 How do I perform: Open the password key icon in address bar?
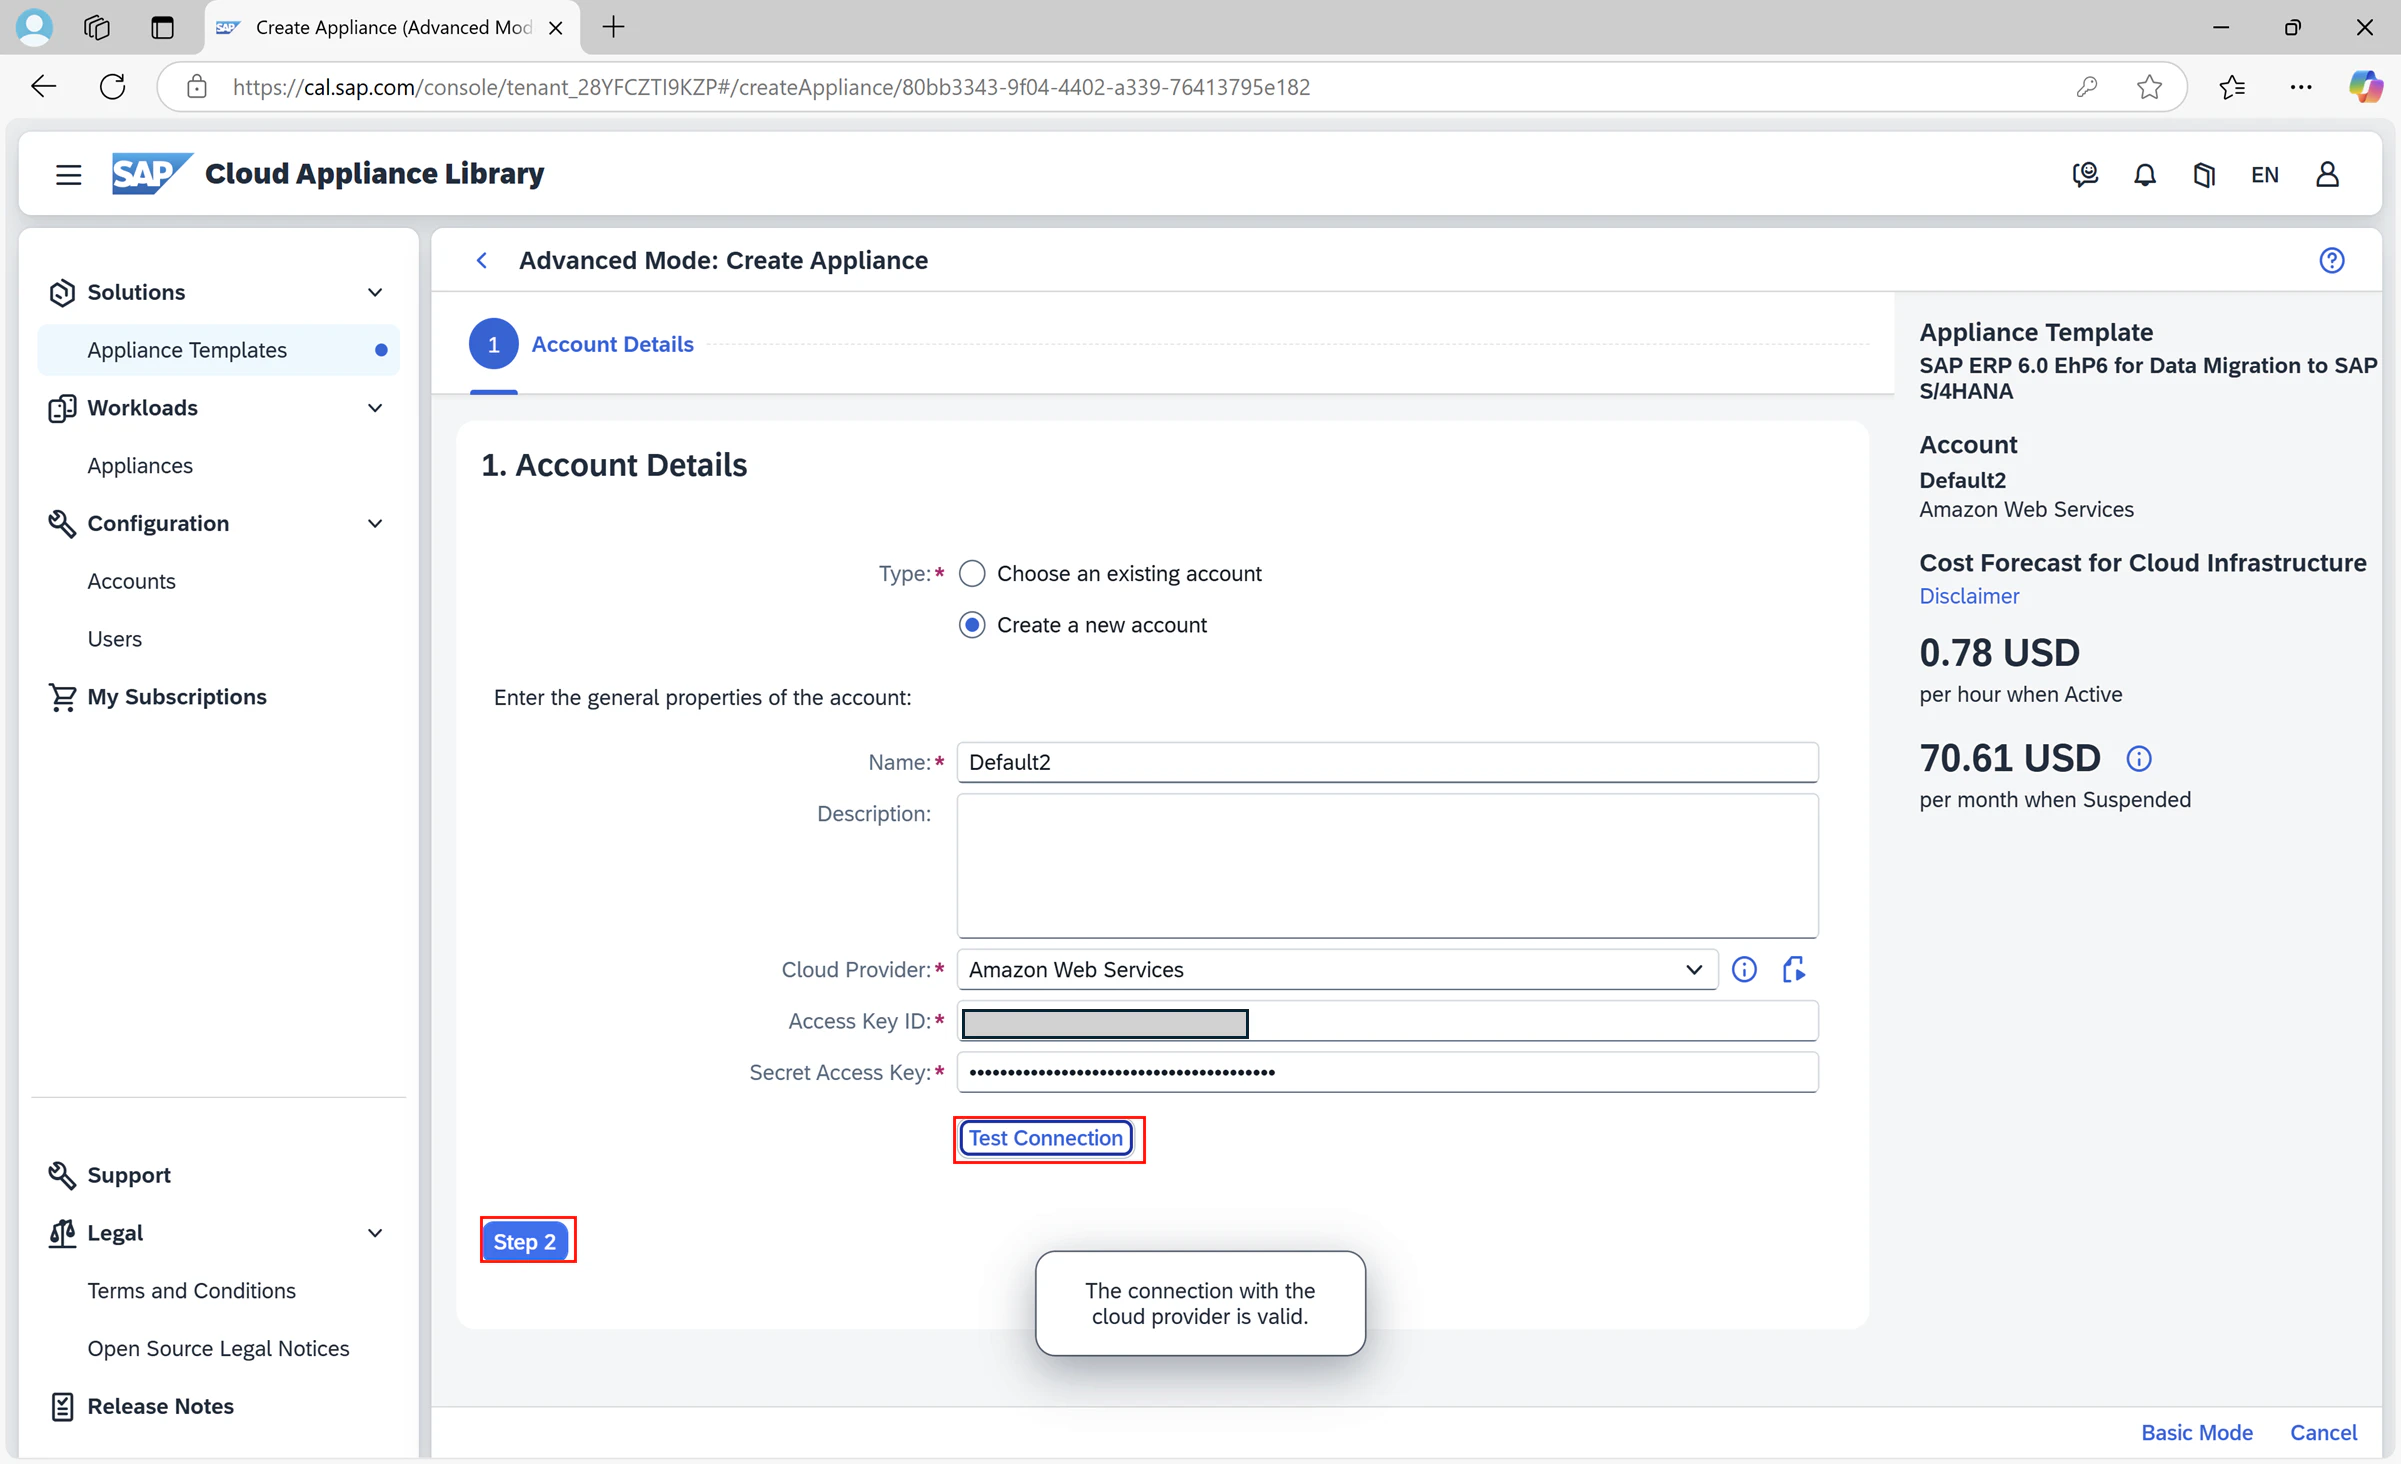2087,87
